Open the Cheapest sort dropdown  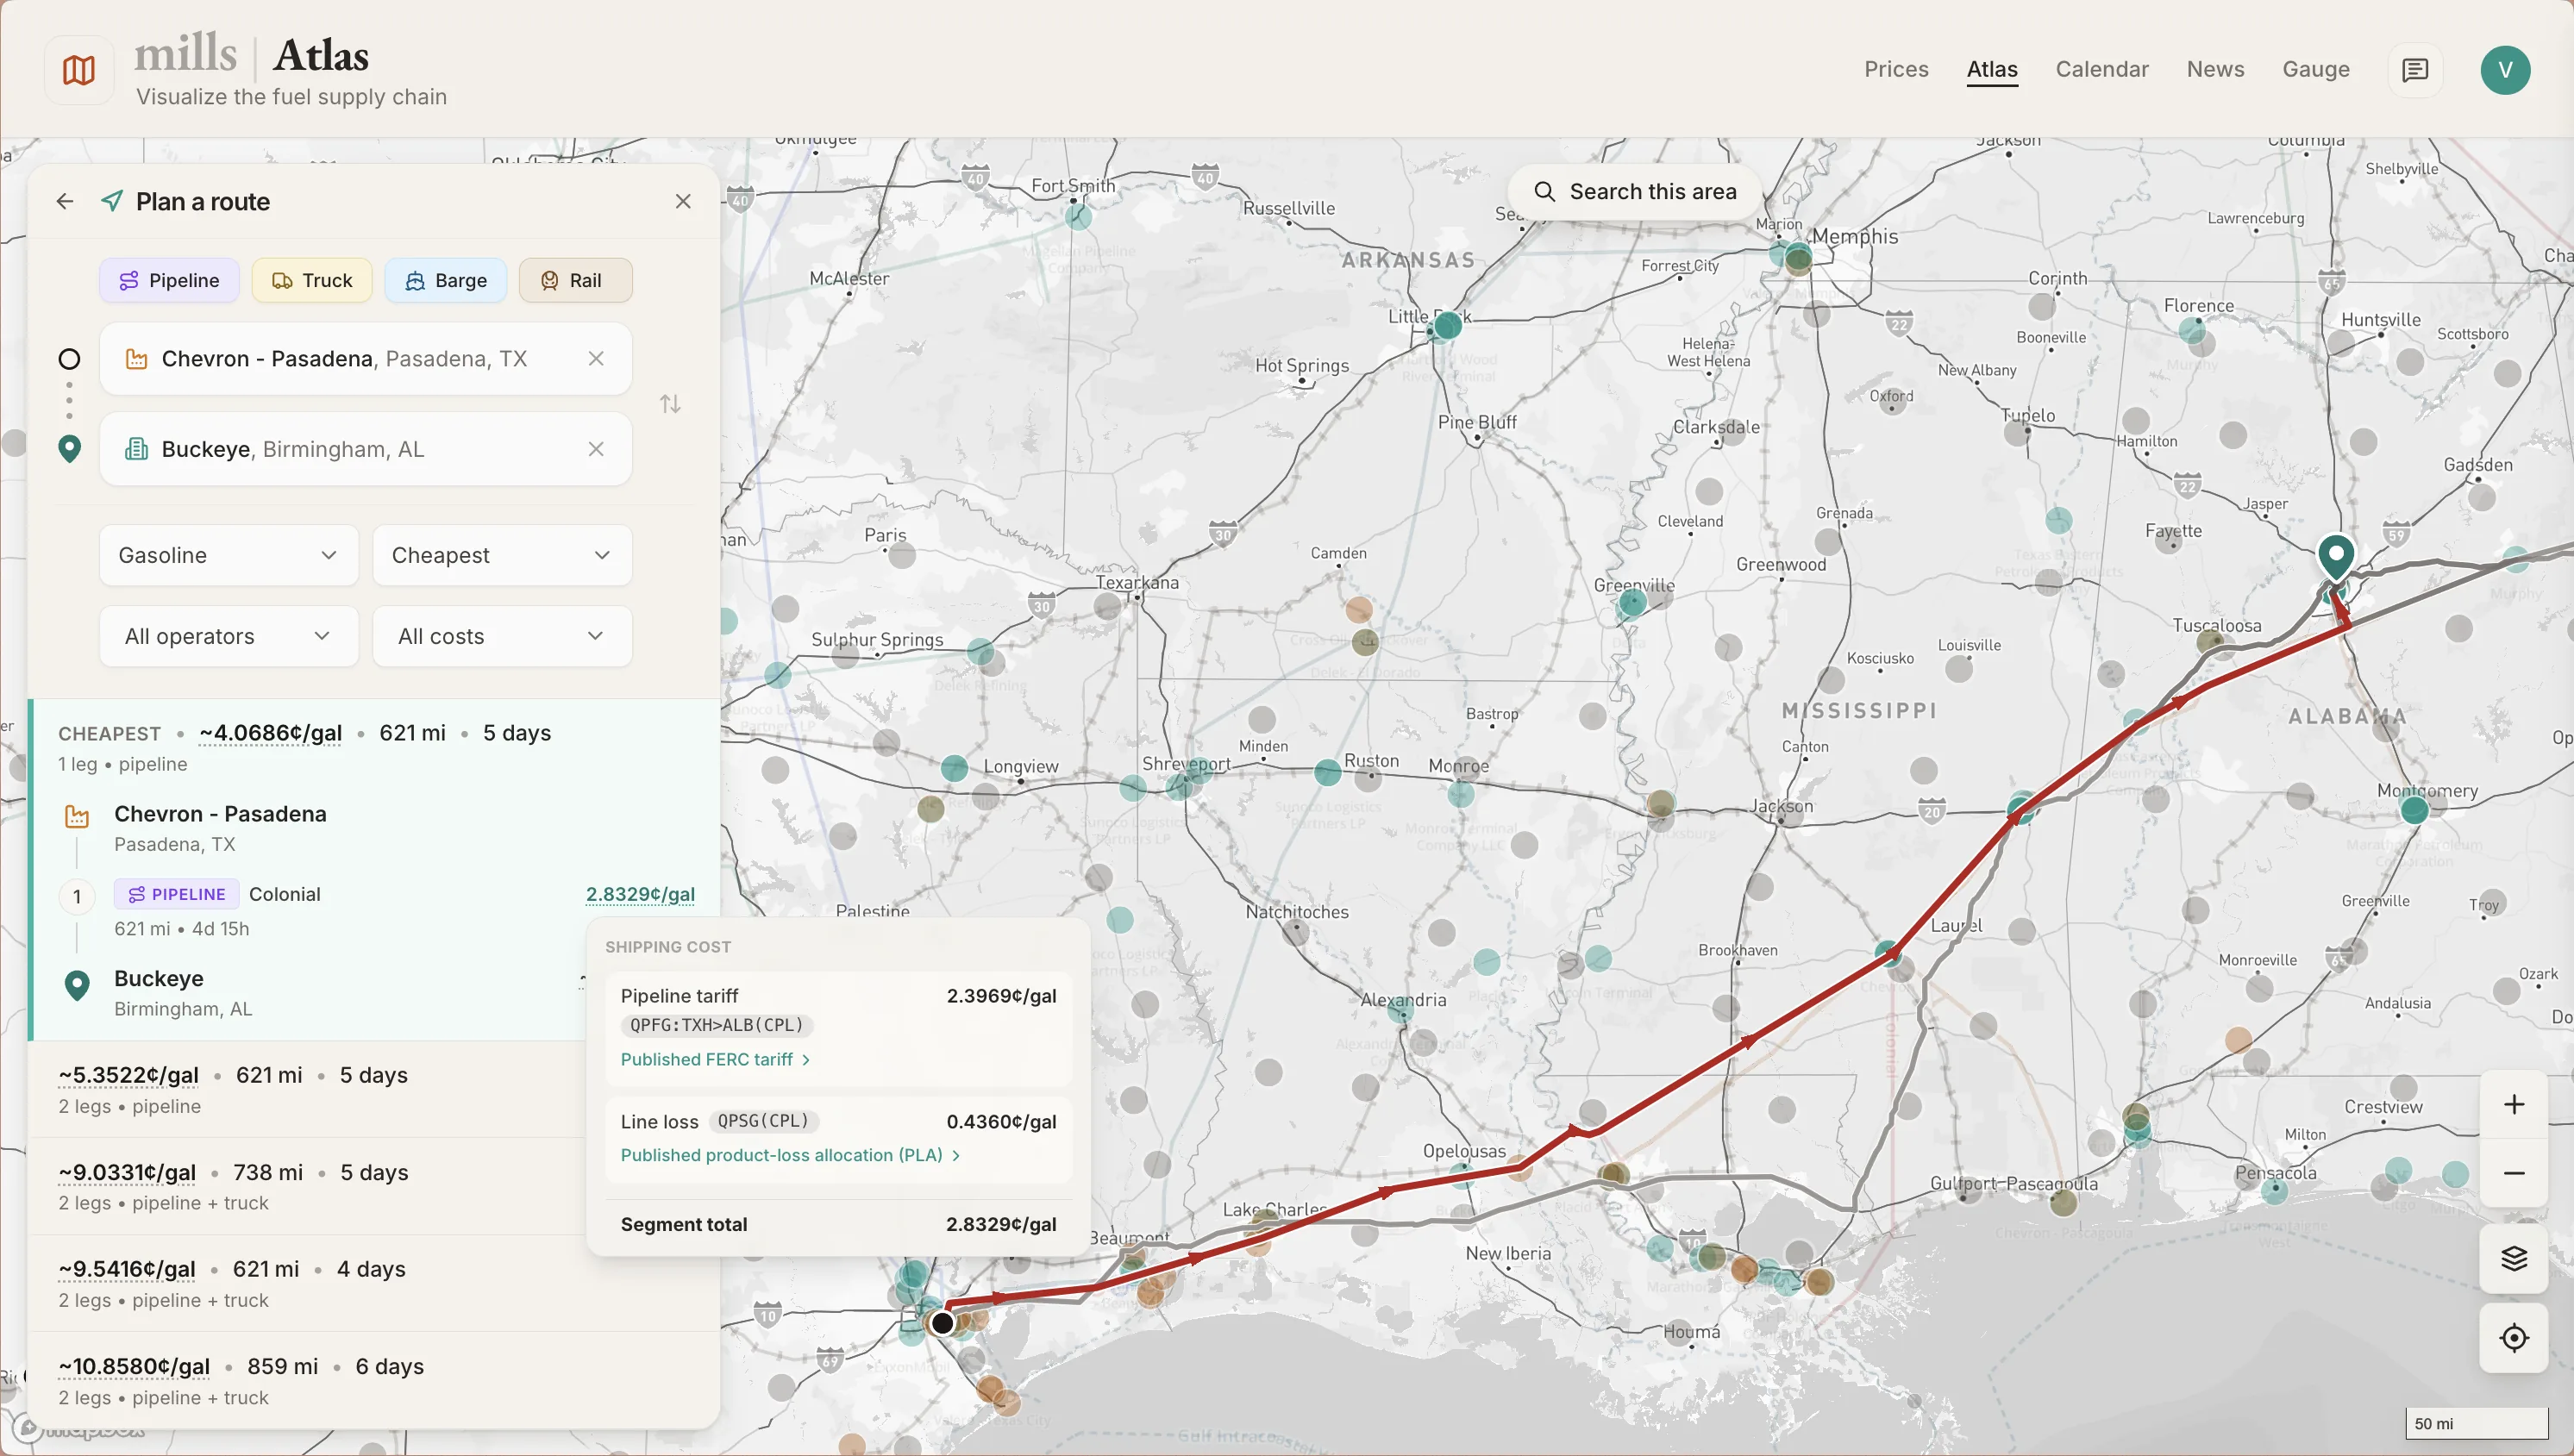click(x=502, y=555)
